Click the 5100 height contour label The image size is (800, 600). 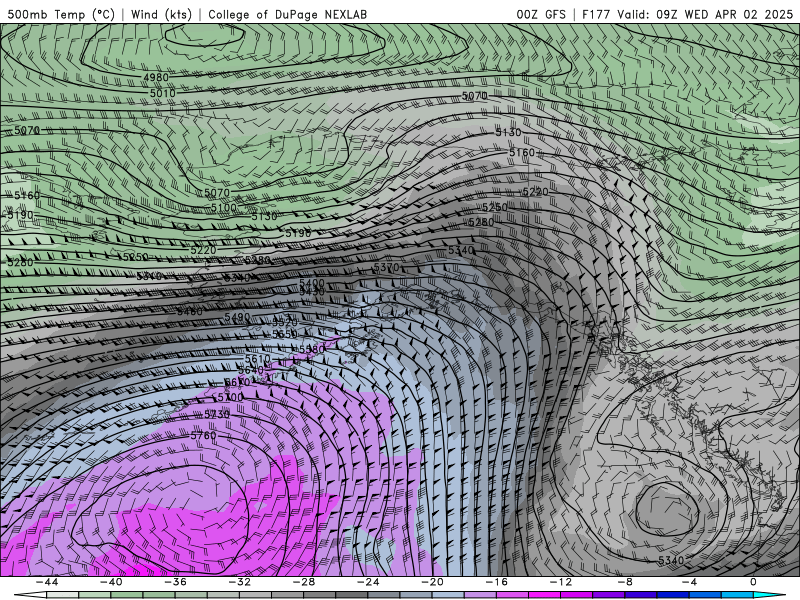pyautogui.click(x=223, y=208)
